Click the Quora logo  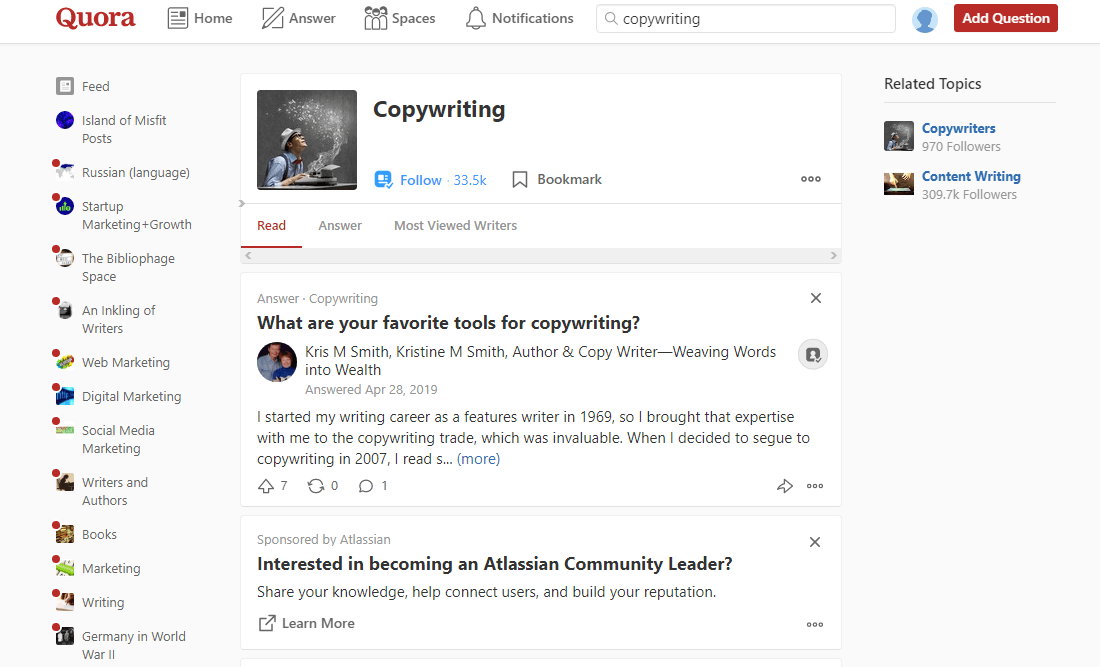tap(95, 18)
